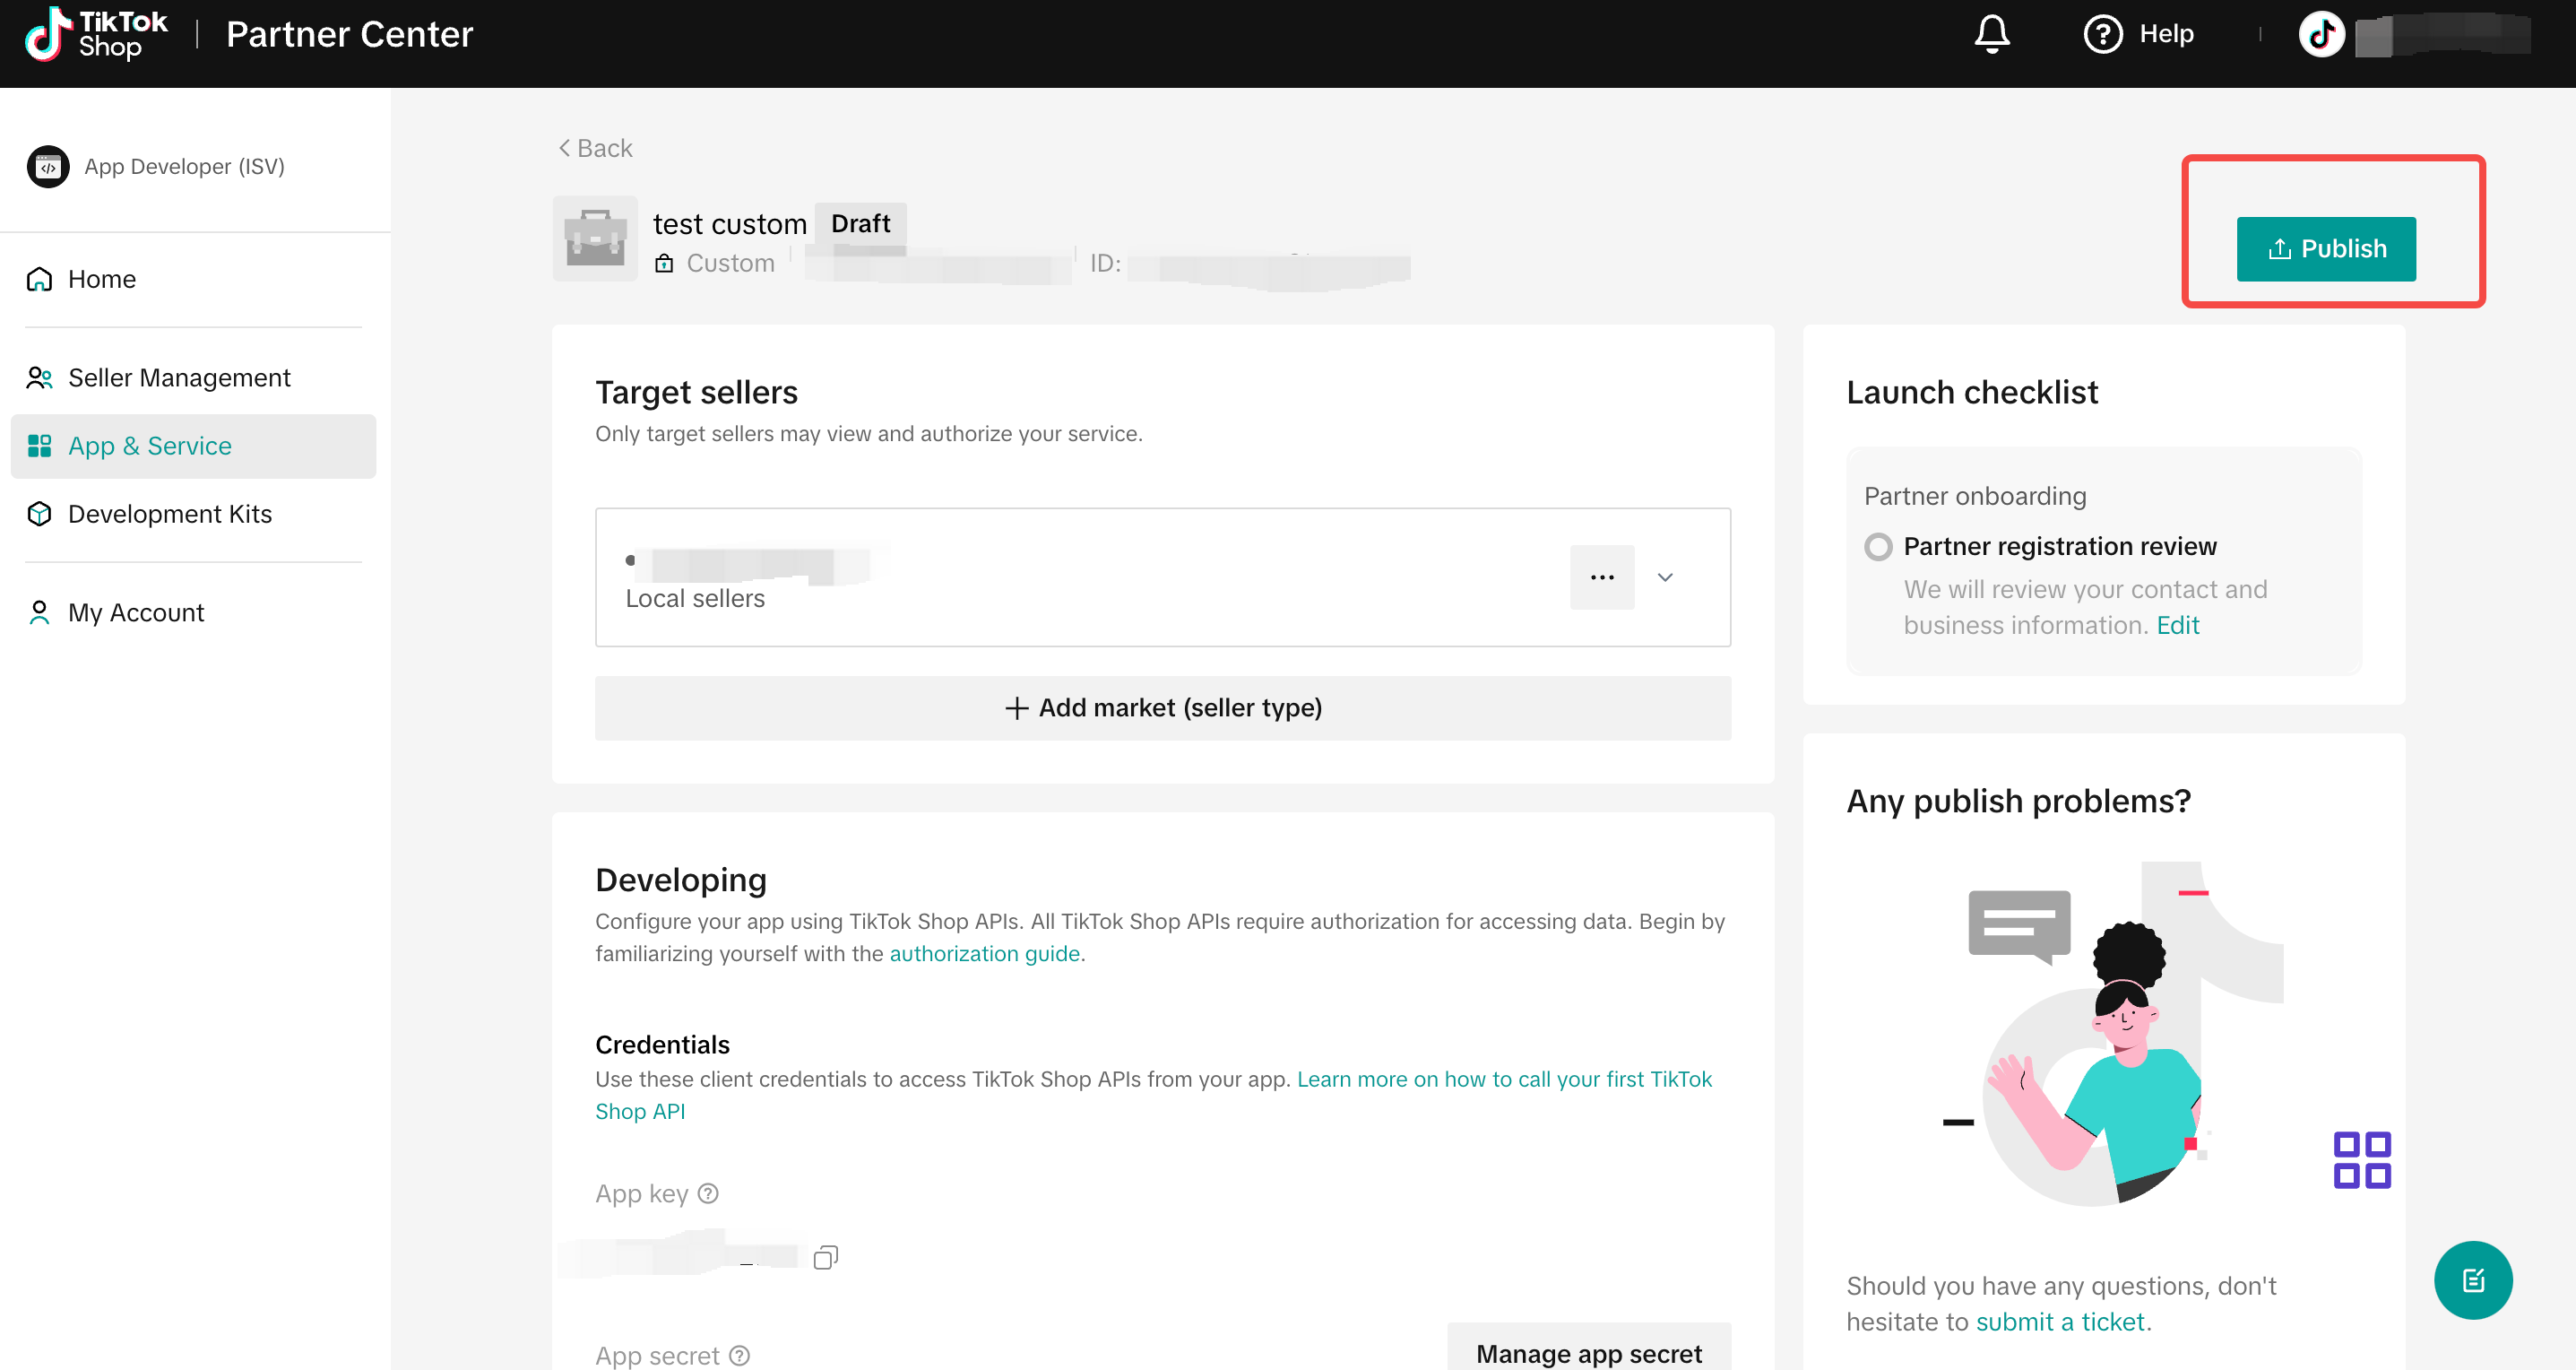Click the publish help illustration

(2112, 1035)
